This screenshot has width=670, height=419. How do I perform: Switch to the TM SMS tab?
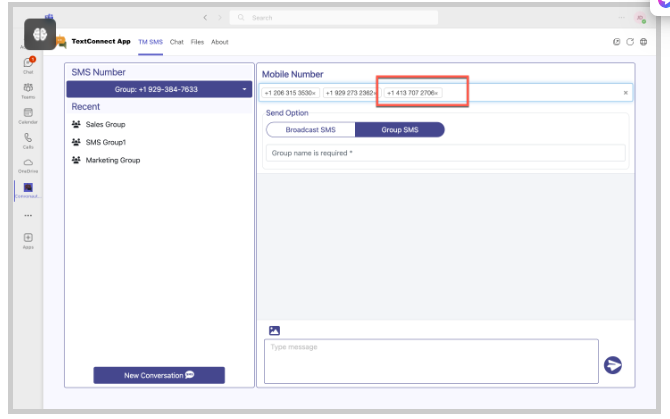[150, 42]
